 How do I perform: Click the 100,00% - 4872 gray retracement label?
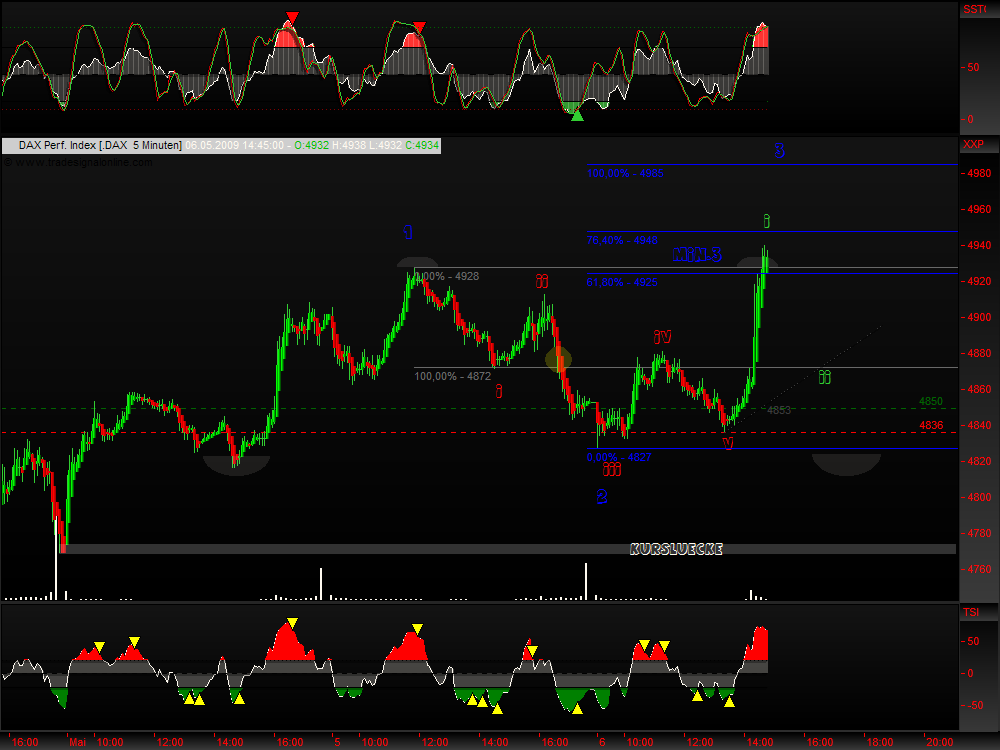click(452, 376)
